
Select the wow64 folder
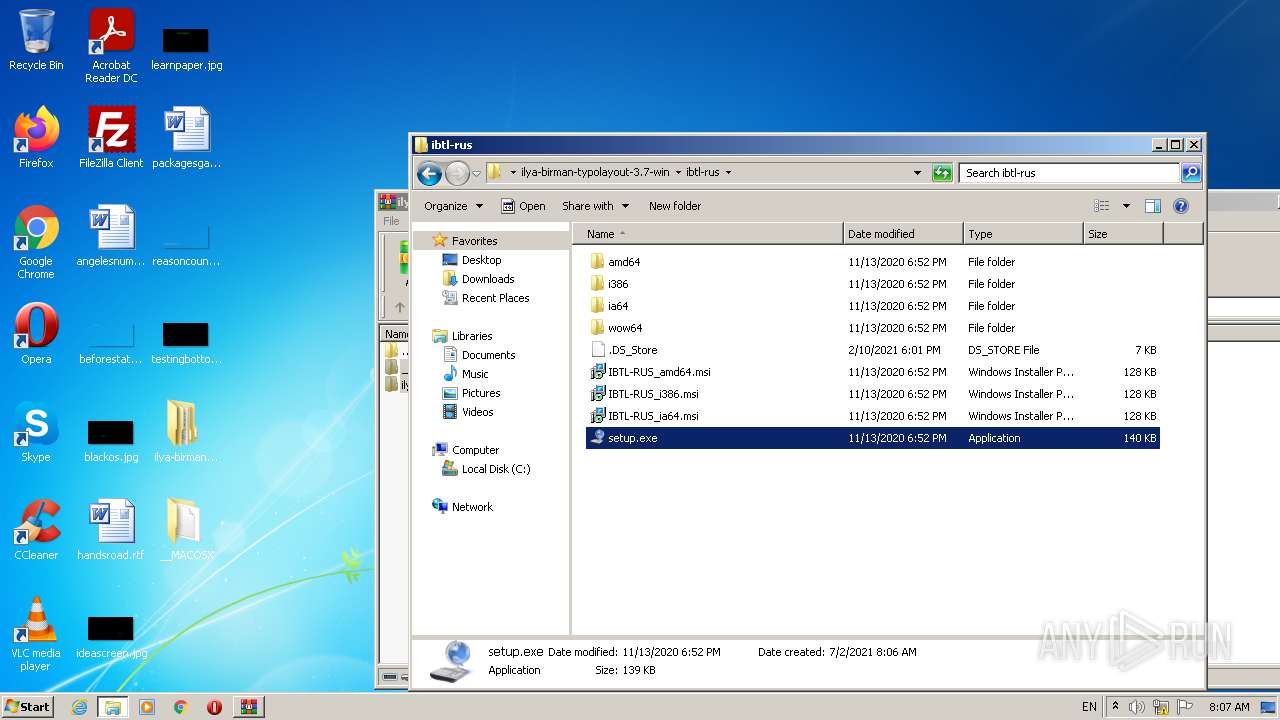pos(872,328)
